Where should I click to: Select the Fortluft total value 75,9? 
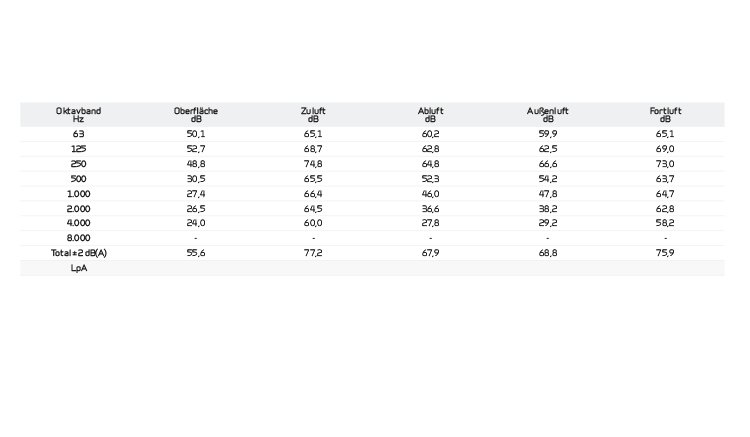pyautogui.click(x=665, y=253)
